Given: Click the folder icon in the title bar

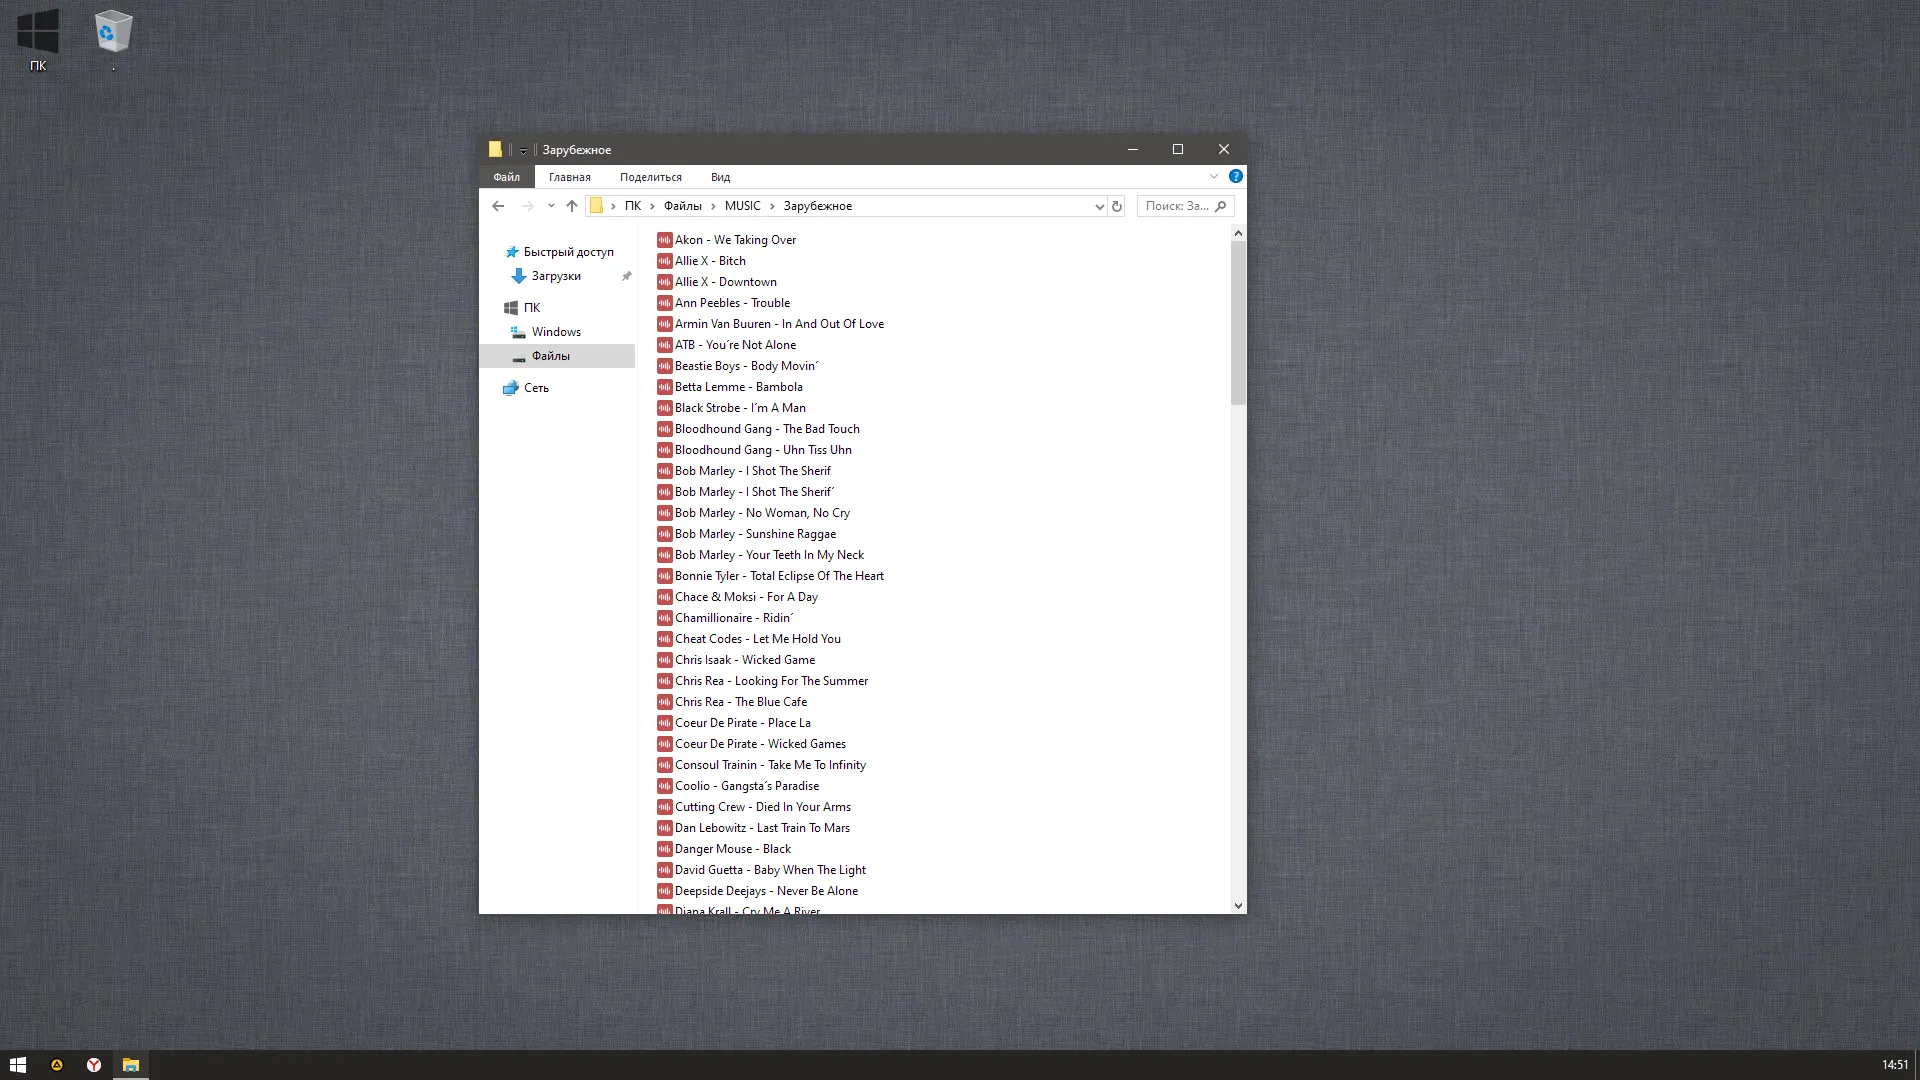Looking at the screenshot, I should pyautogui.click(x=495, y=149).
